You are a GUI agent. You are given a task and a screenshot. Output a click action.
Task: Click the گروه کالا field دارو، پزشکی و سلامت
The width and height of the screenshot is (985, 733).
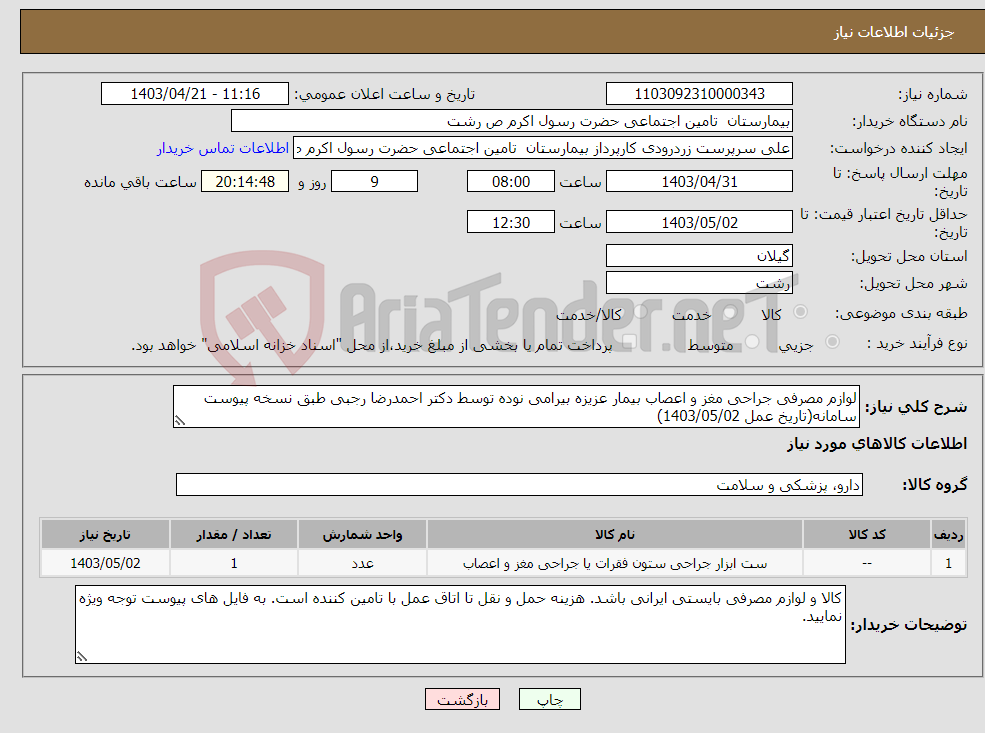[520, 485]
